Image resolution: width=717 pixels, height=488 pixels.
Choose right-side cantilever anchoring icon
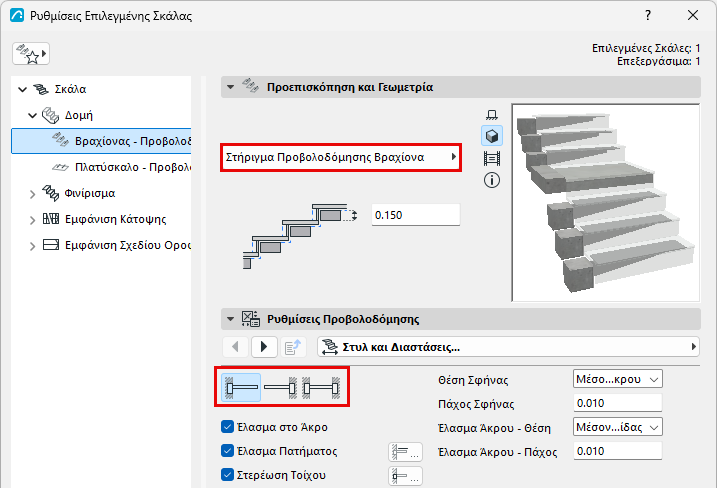[x=281, y=388]
